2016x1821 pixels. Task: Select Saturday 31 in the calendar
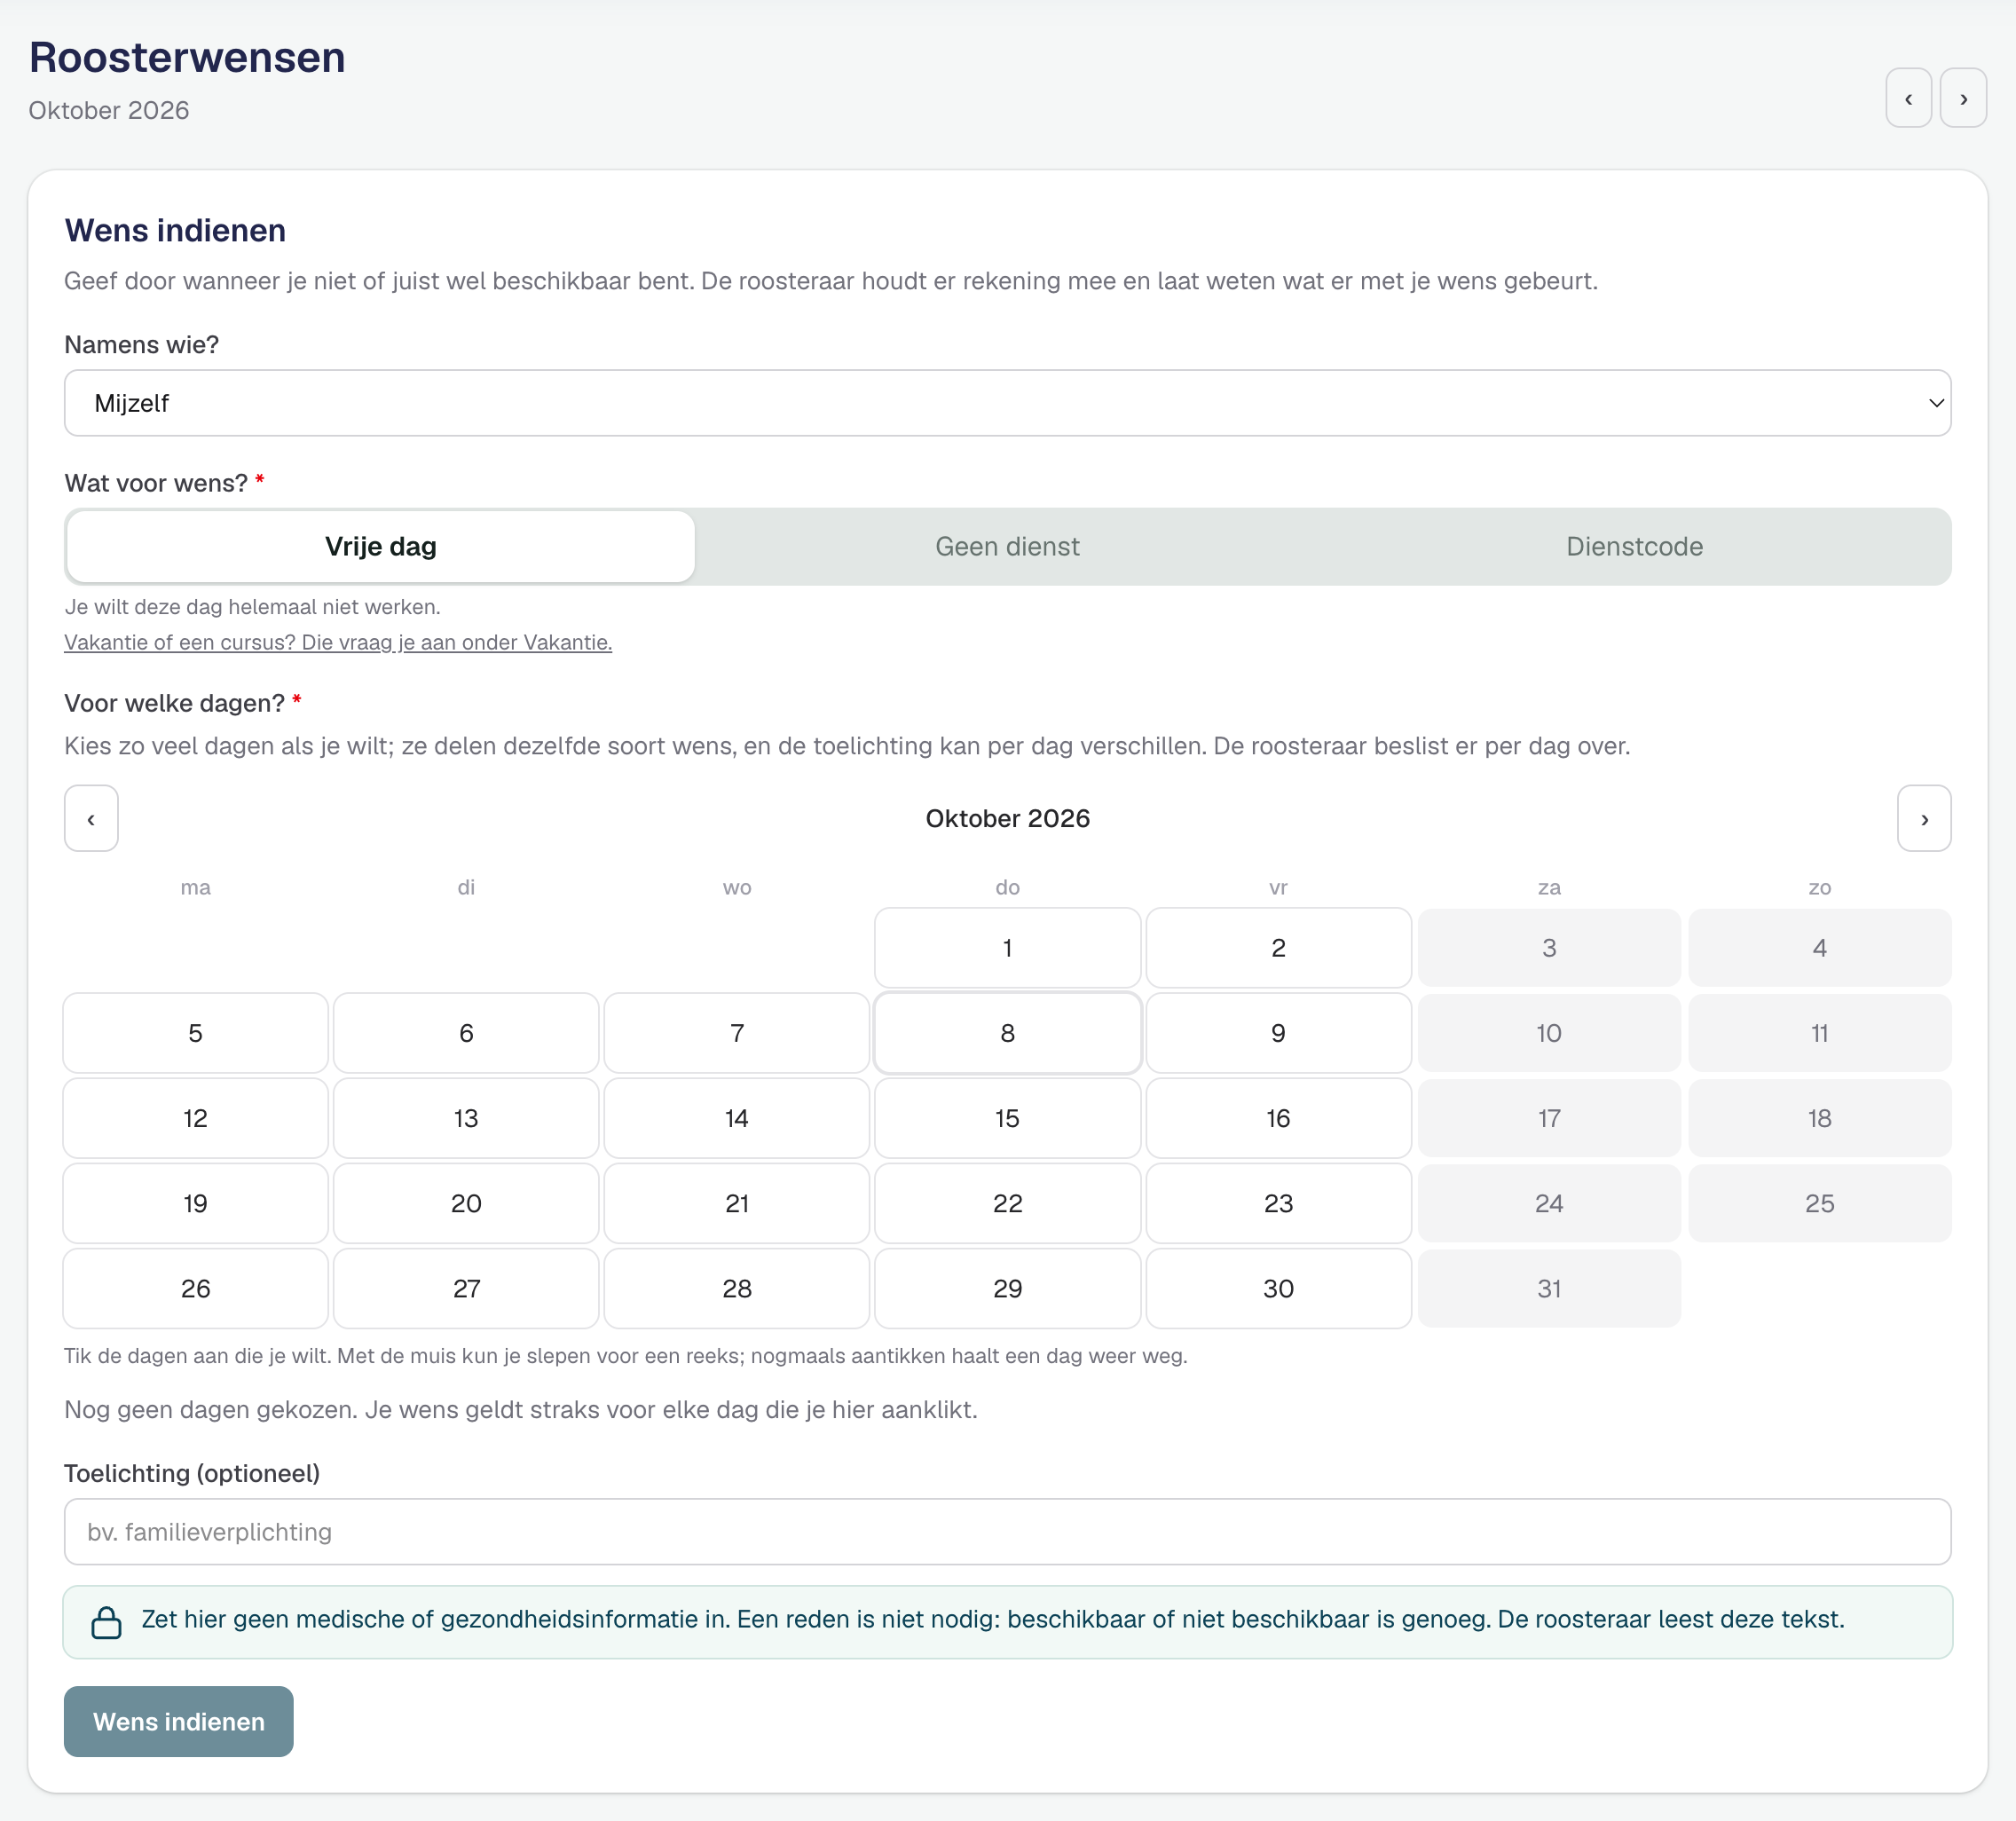click(1549, 1288)
